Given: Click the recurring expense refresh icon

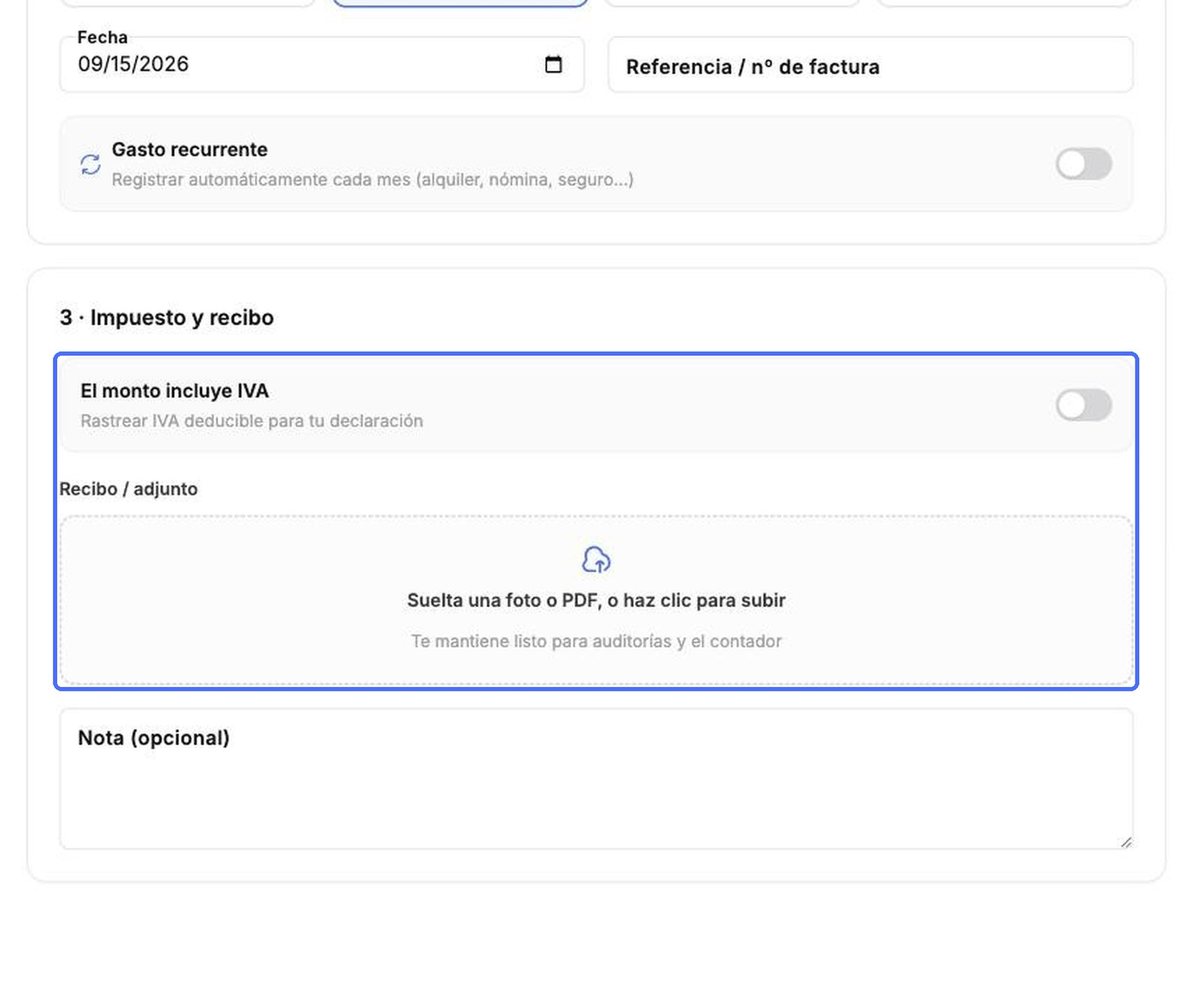Looking at the screenshot, I should [91, 164].
